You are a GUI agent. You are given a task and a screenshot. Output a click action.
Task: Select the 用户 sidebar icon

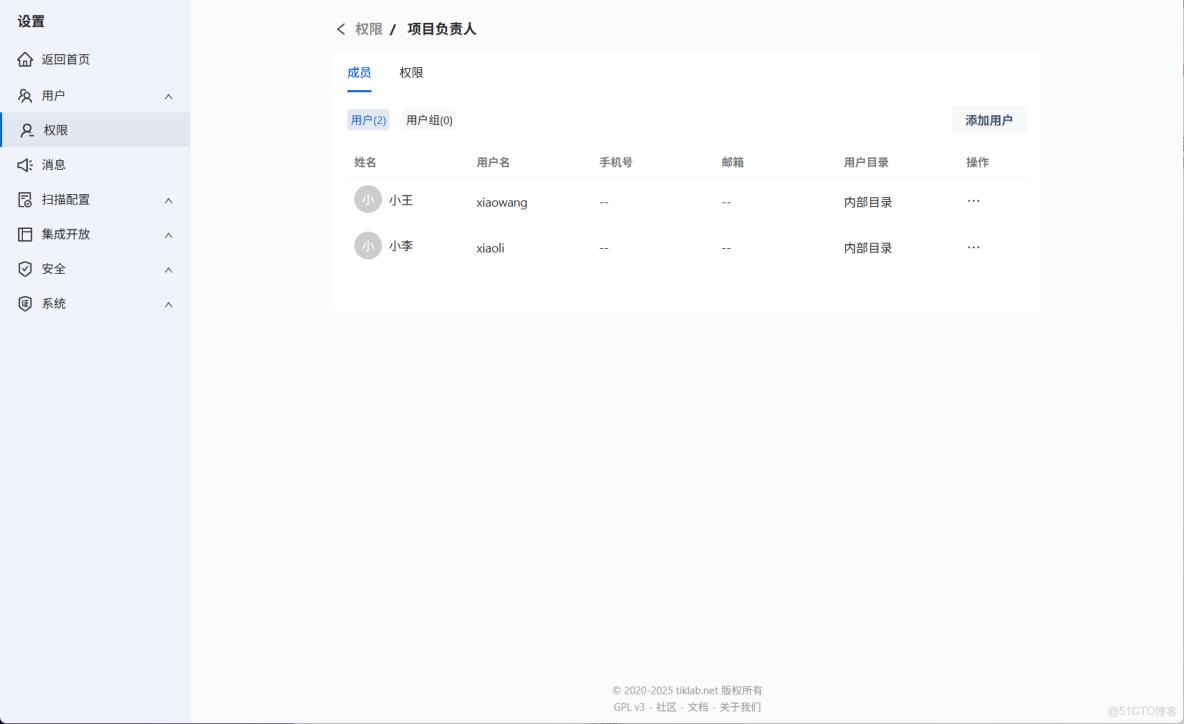point(24,95)
